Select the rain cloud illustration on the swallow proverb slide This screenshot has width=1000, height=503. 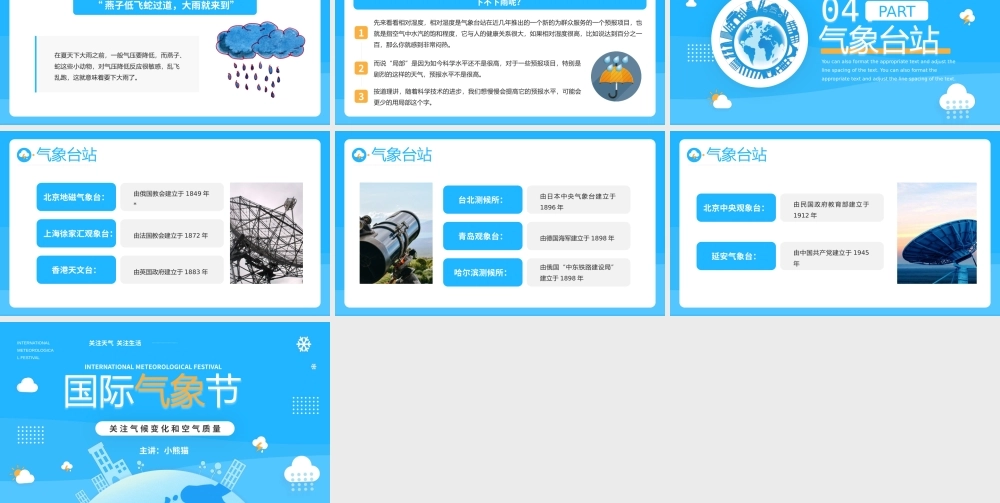tap(260, 59)
